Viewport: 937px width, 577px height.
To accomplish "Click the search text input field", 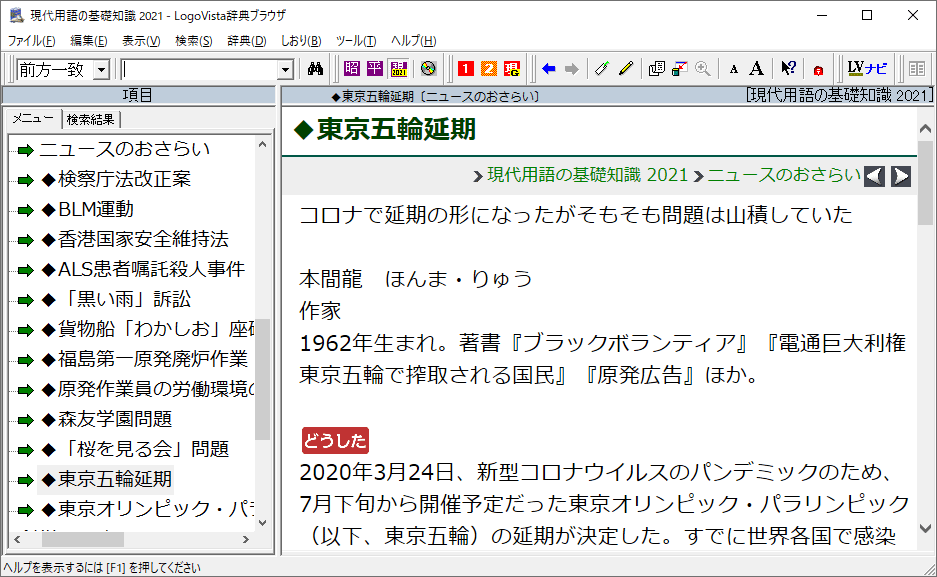I will click(x=200, y=70).
